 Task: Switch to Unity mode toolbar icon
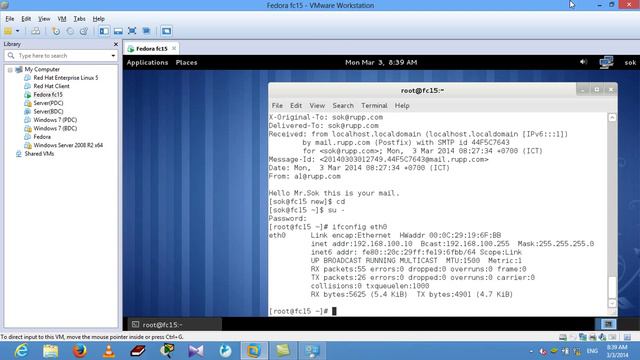point(147,31)
